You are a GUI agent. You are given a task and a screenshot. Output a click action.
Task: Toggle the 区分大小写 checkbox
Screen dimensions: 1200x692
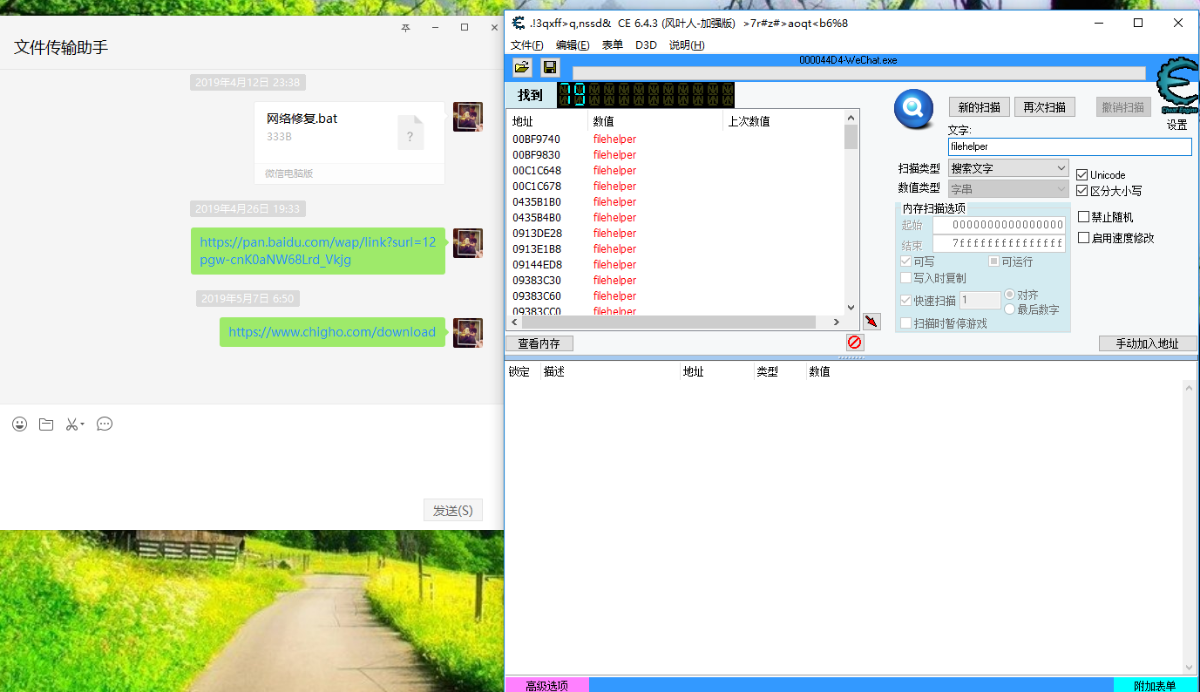coord(1082,190)
